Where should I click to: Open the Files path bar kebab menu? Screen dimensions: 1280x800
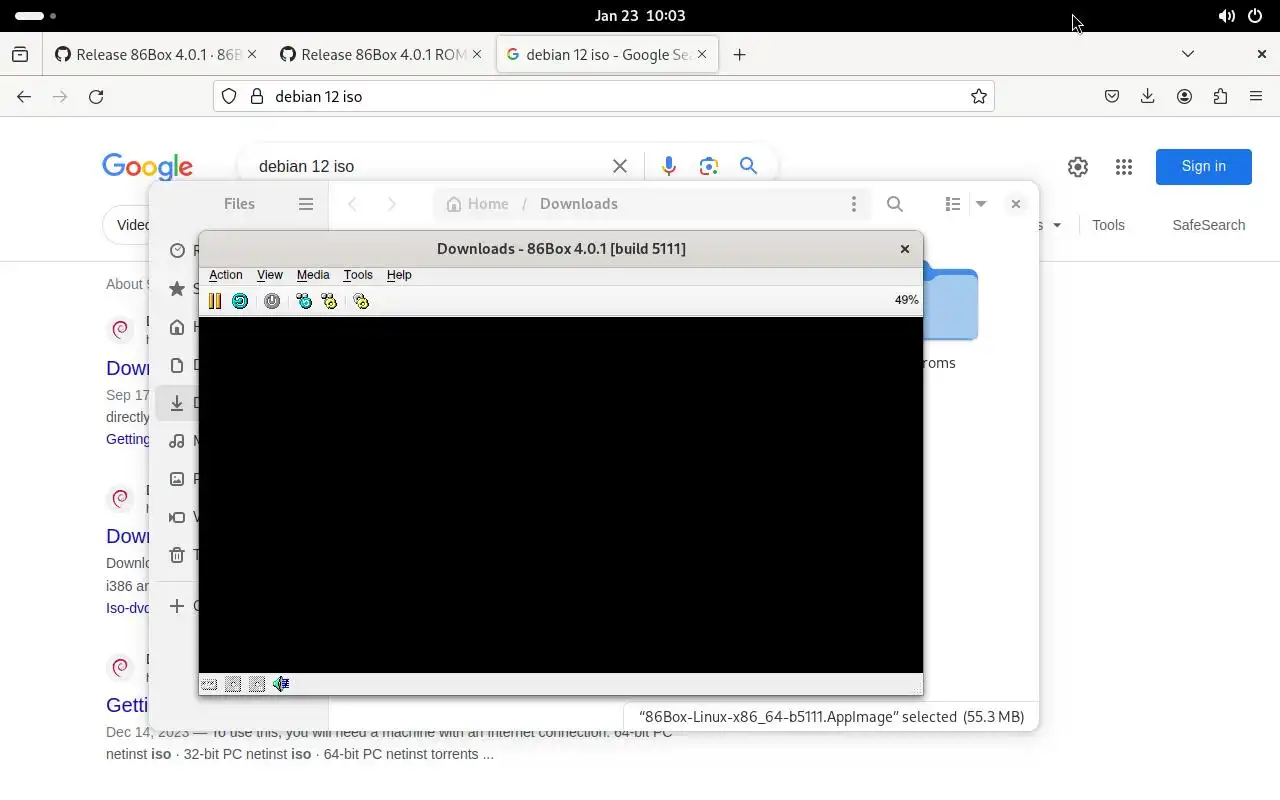point(853,204)
